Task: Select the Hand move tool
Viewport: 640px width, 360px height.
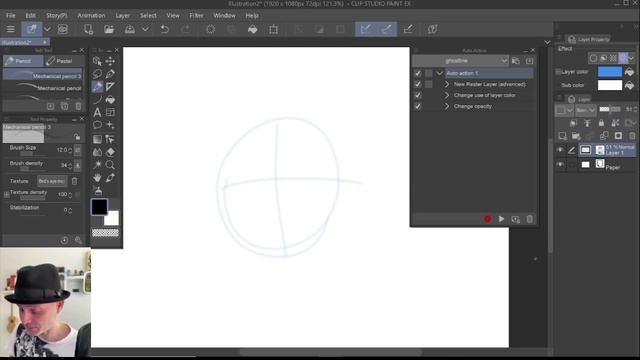Action: pos(97,178)
